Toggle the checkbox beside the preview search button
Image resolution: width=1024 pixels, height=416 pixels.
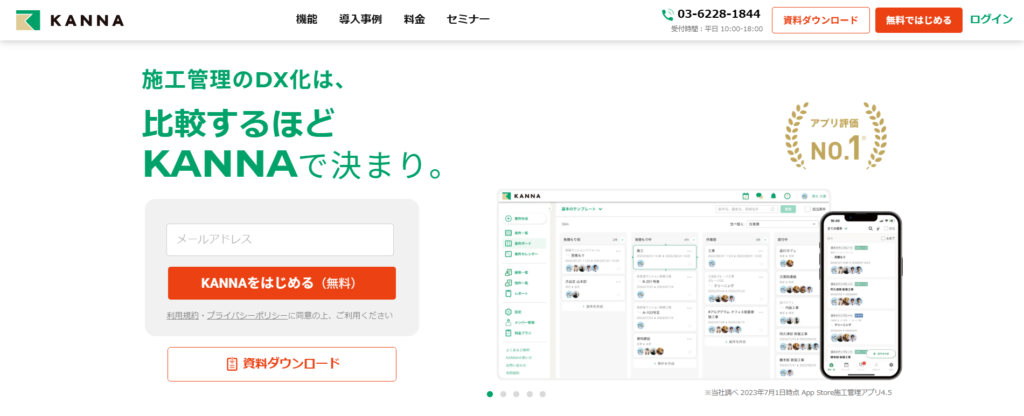(x=807, y=209)
